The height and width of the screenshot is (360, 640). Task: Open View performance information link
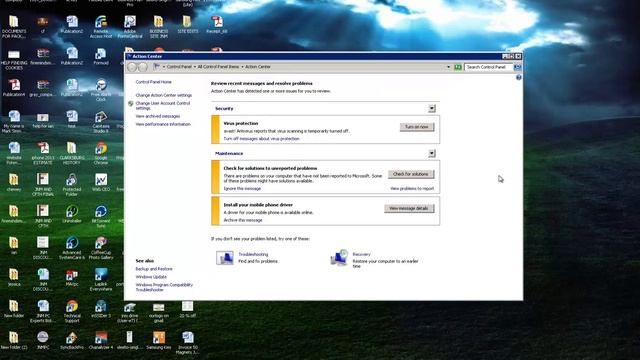(x=163, y=124)
